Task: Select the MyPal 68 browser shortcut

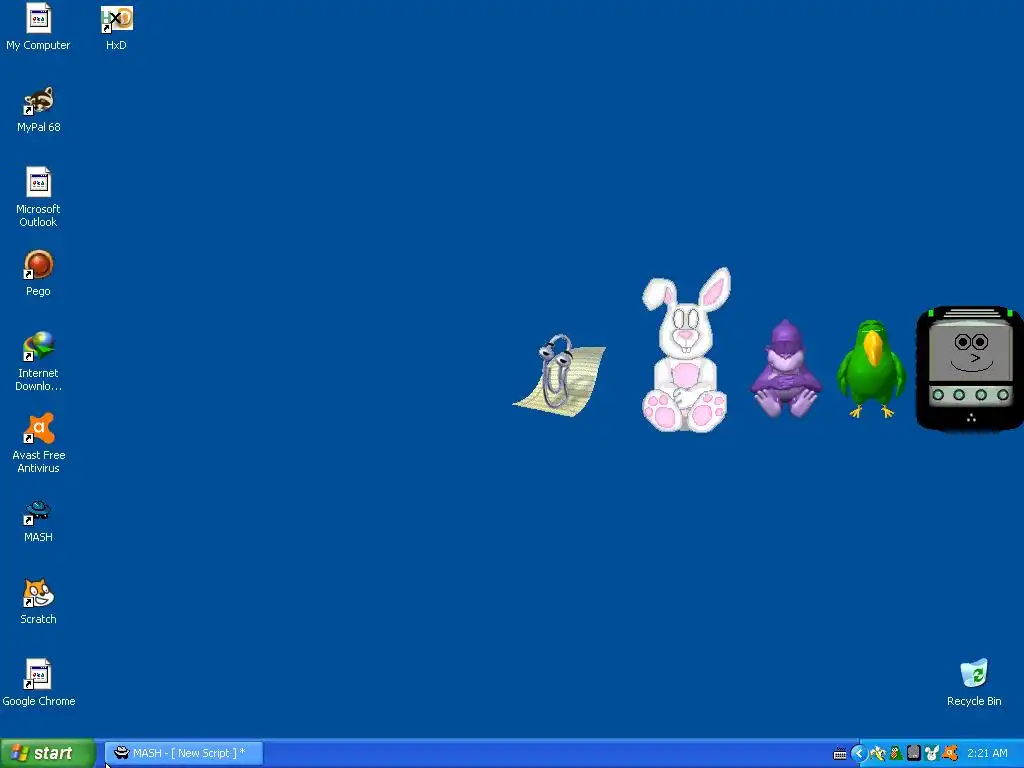Action: (x=38, y=109)
